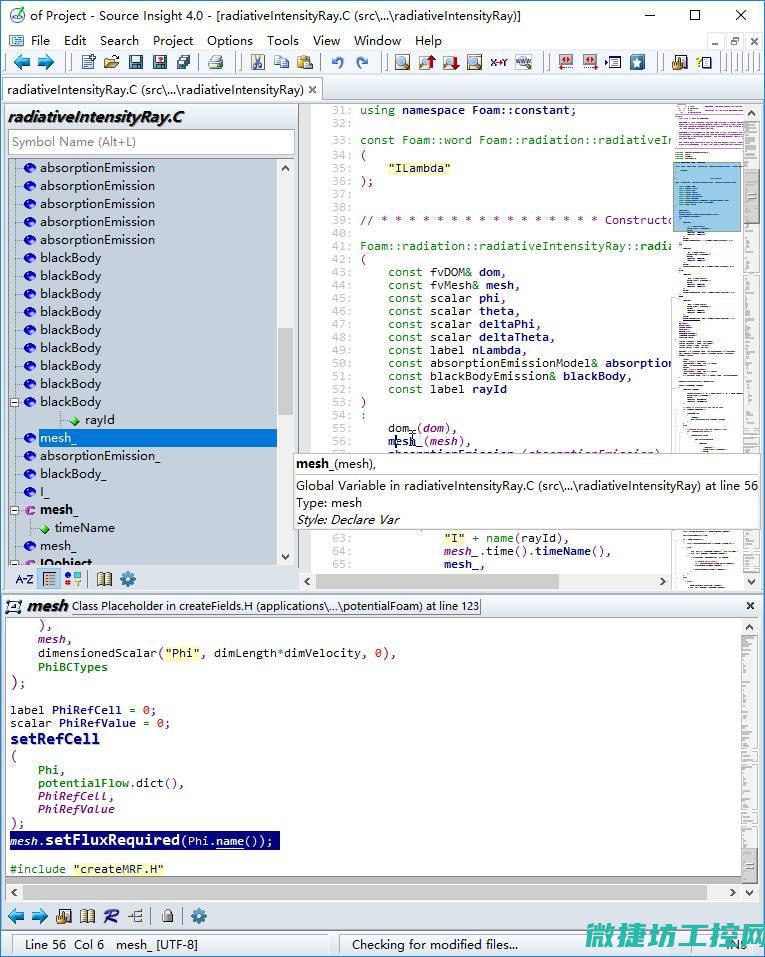Select the absorptionEmission_ symbol
The height and width of the screenshot is (957, 765).
click(100, 456)
